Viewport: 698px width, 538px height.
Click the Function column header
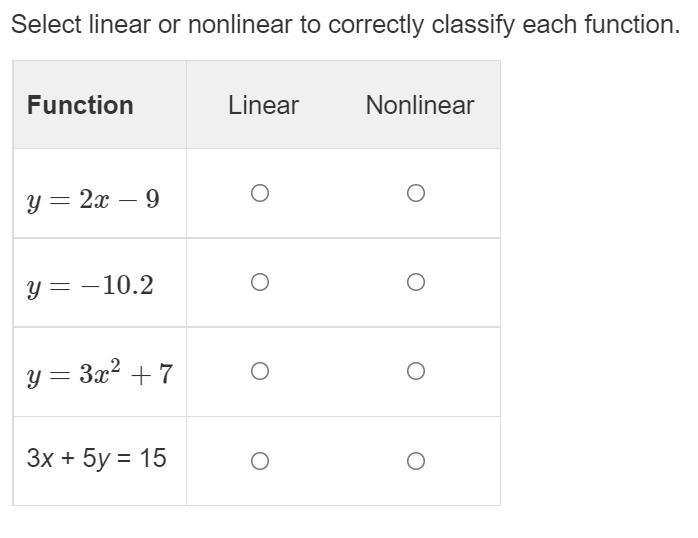coord(80,105)
